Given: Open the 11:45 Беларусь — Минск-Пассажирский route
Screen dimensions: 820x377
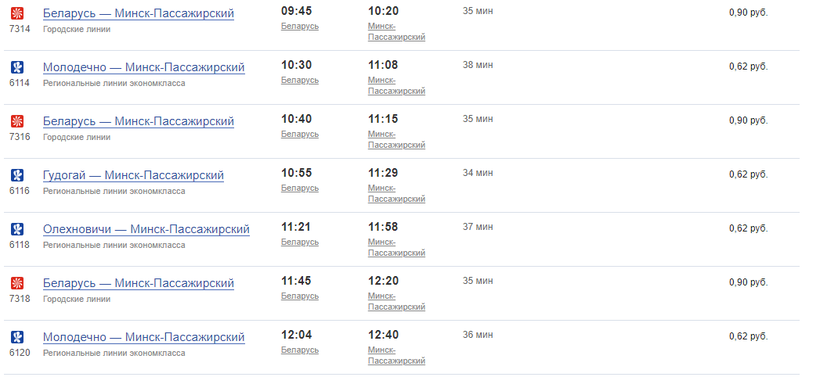Looking at the screenshot, I should tap(139, 283).
